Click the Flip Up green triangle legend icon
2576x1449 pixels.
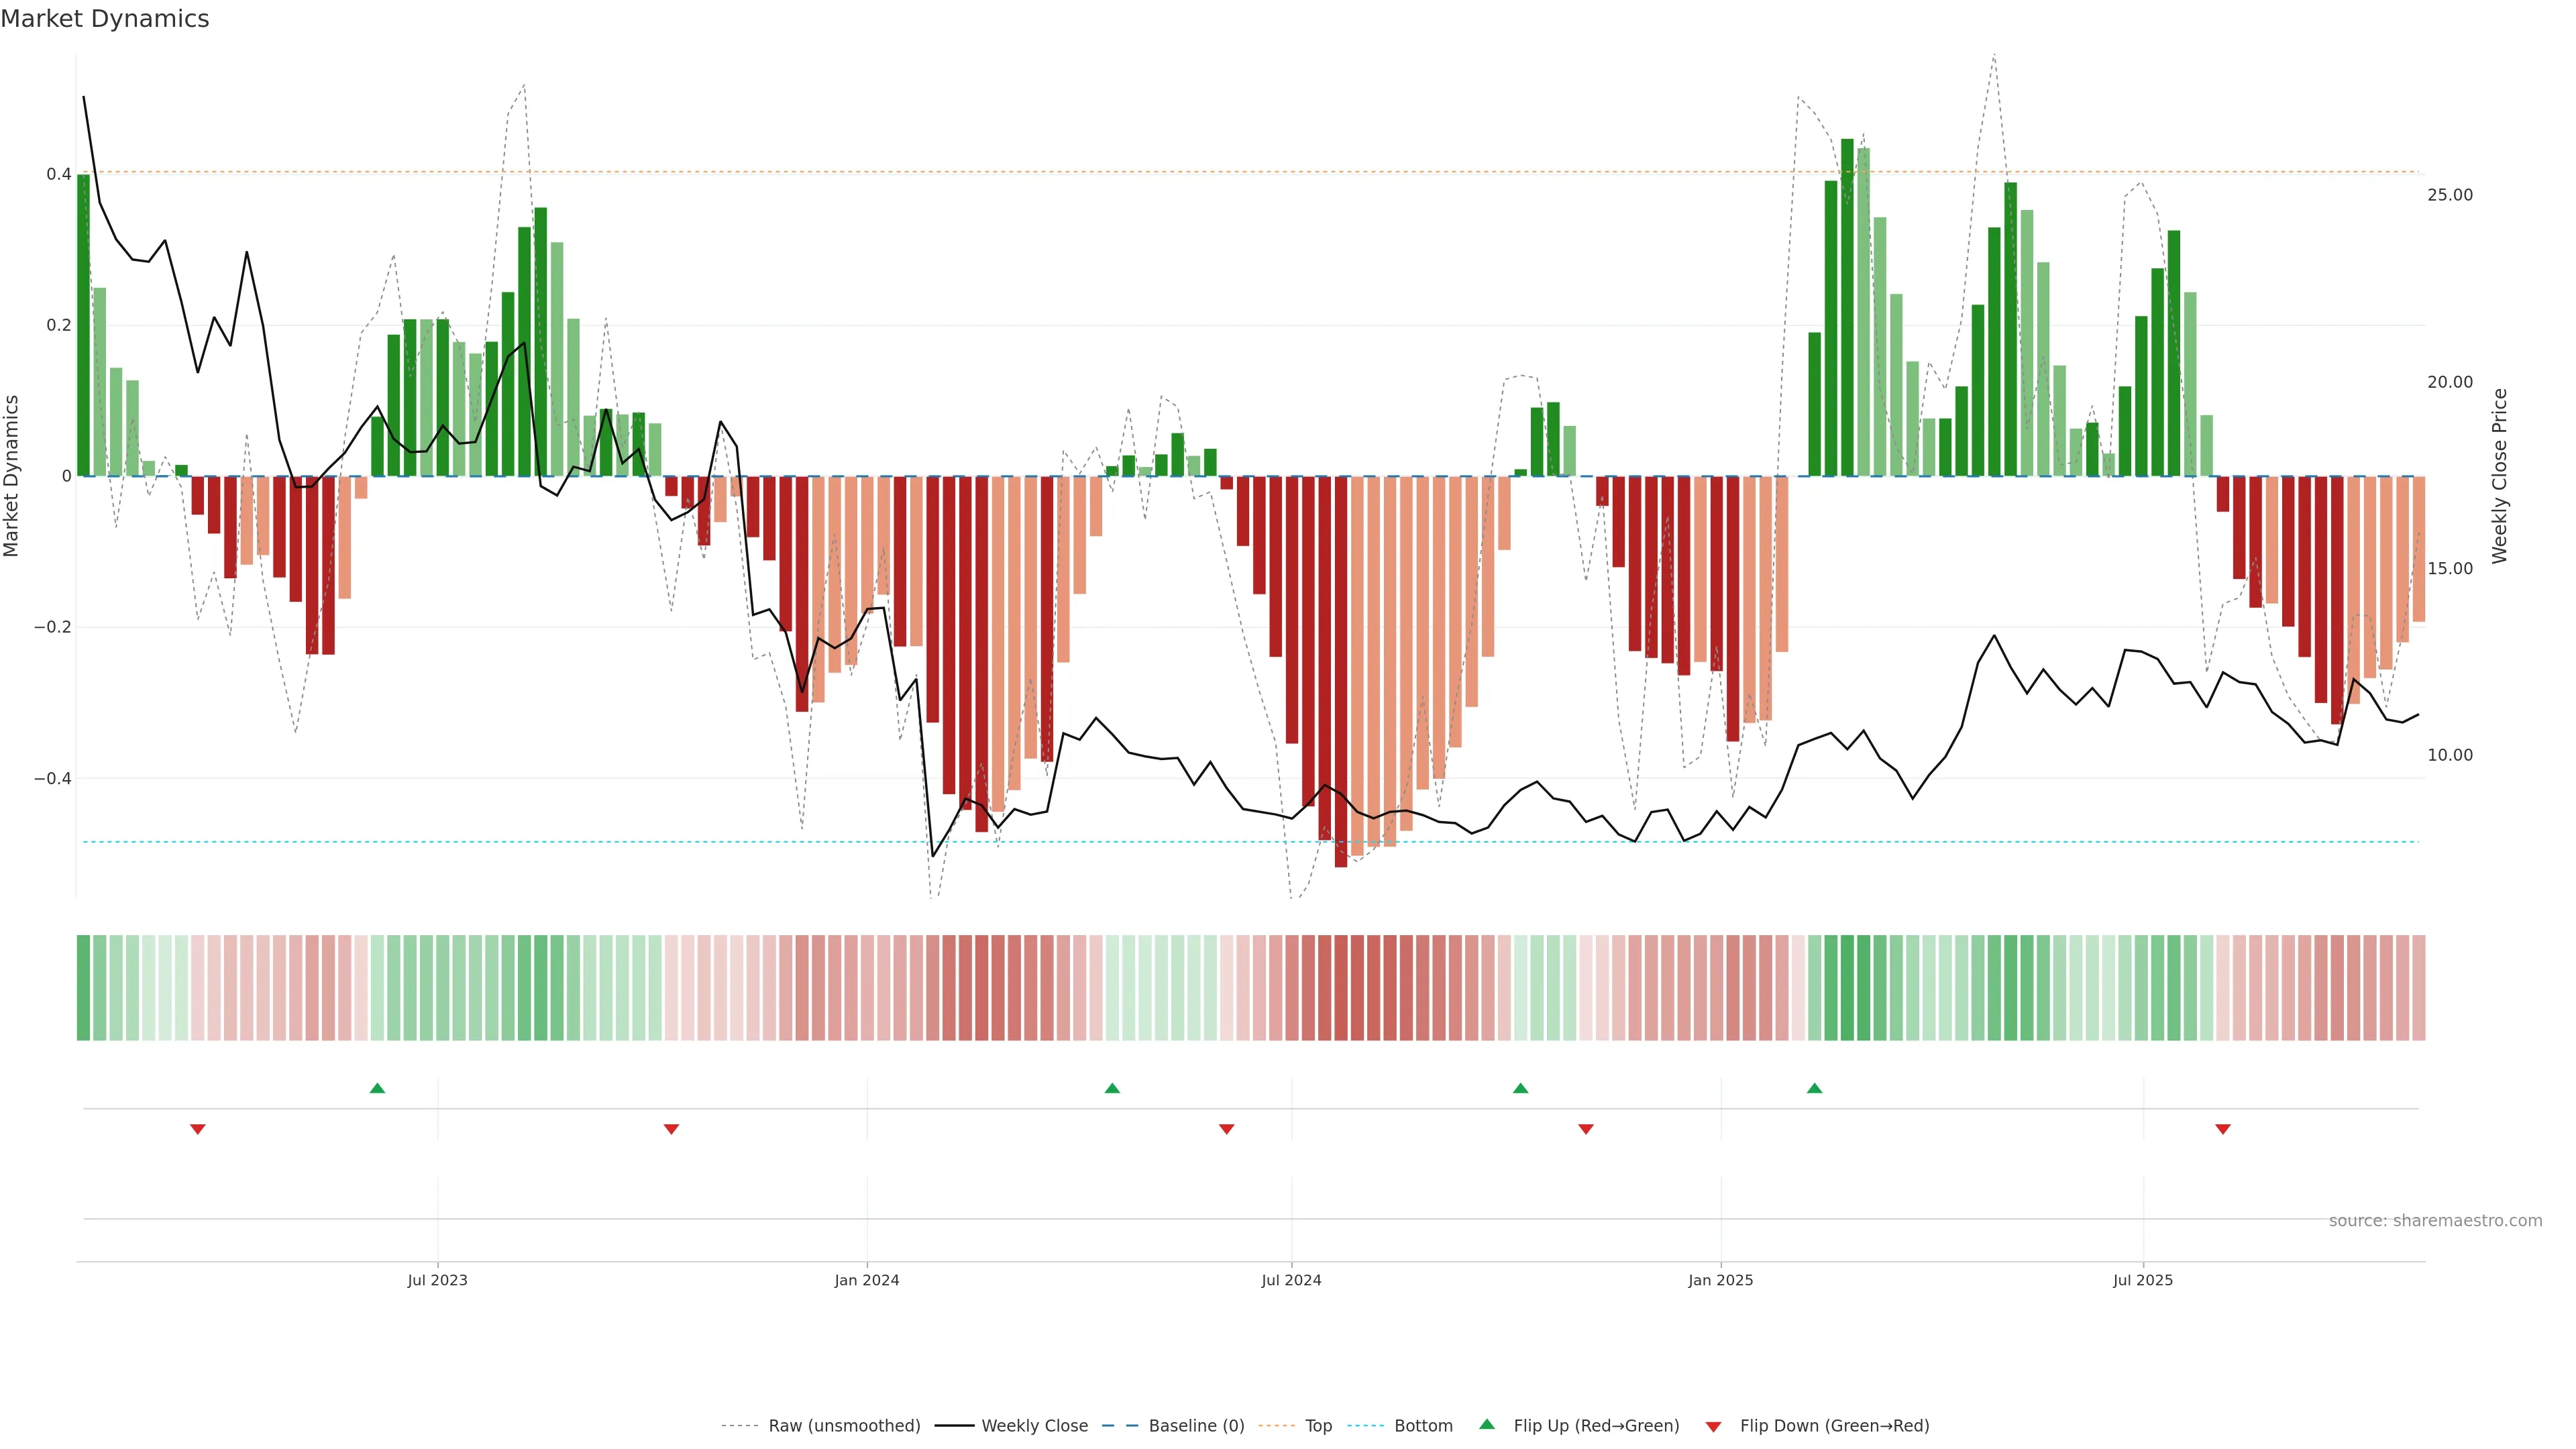click(x=1487, y=1424)
